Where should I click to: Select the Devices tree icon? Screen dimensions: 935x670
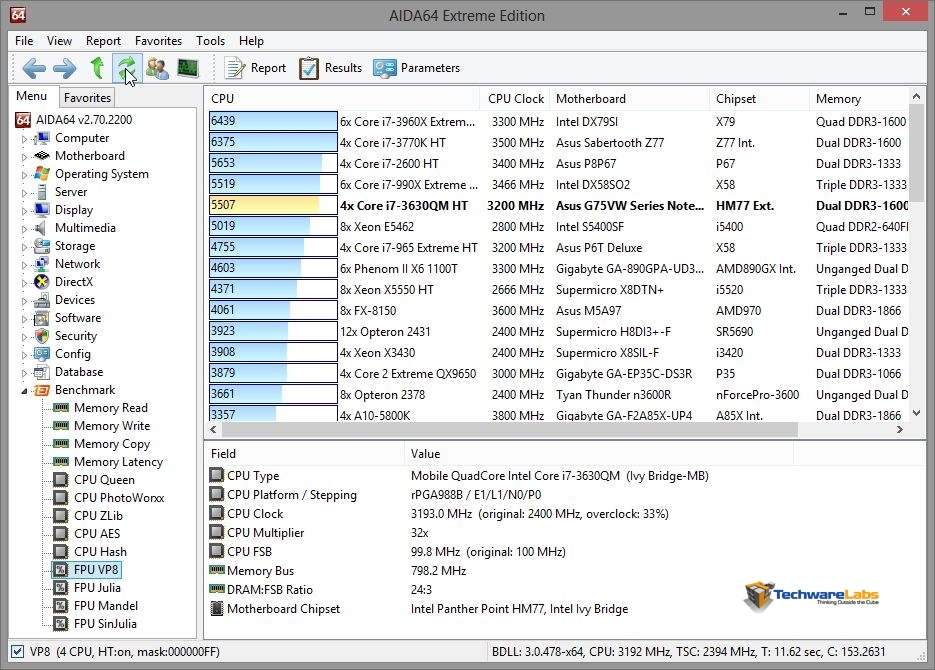(x=42, y=300)
